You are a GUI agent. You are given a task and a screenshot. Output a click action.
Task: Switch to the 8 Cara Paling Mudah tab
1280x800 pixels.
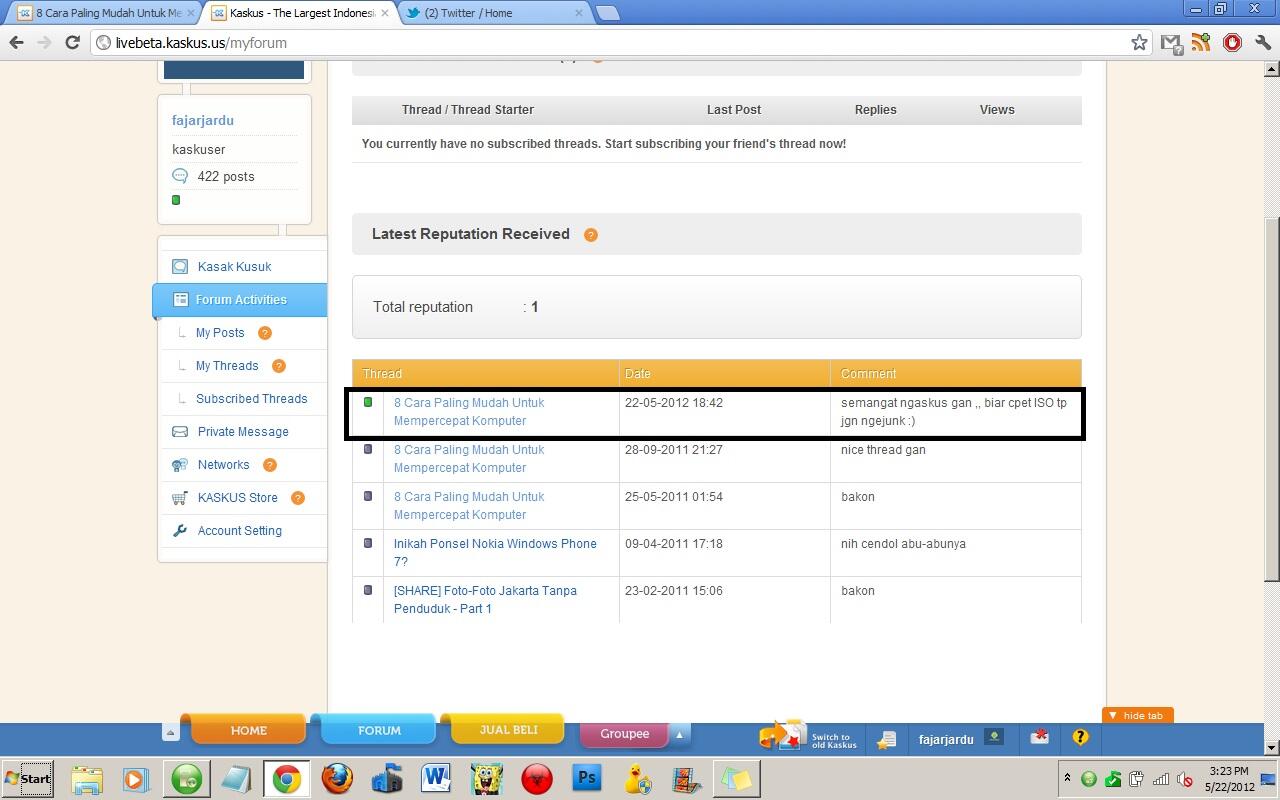[101, 13]
